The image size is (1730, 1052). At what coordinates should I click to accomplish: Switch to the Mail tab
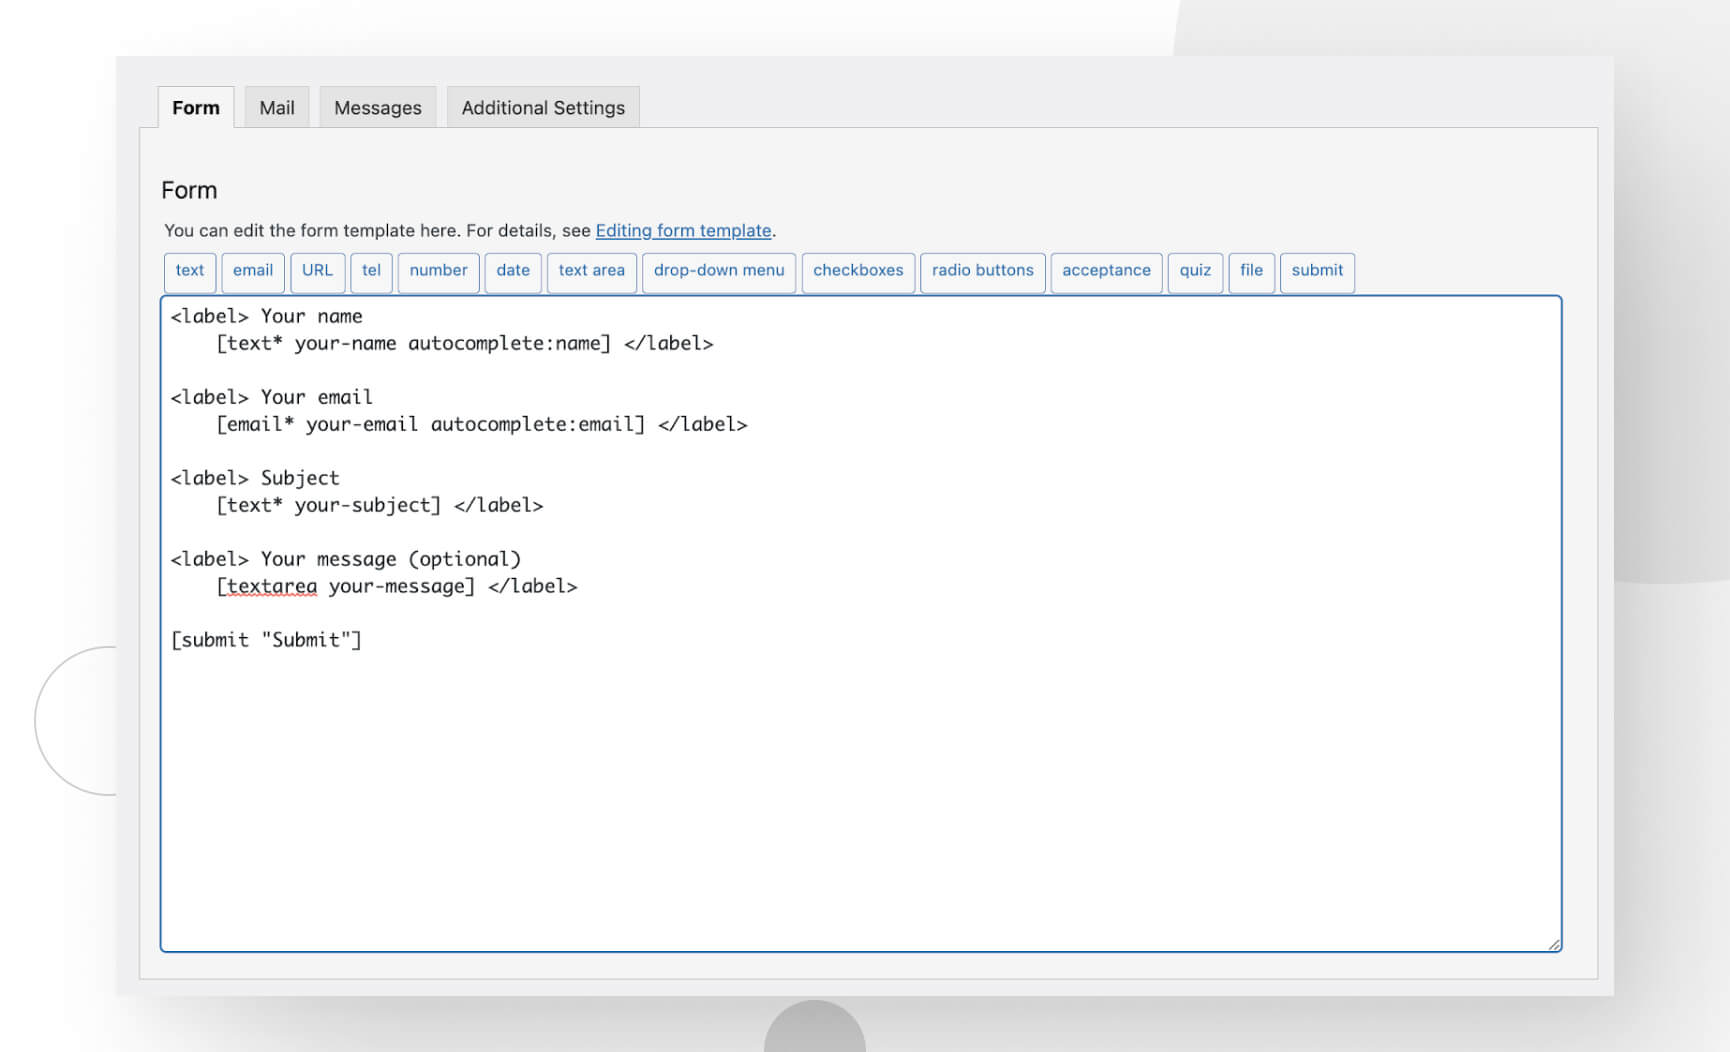click(276, 107)
